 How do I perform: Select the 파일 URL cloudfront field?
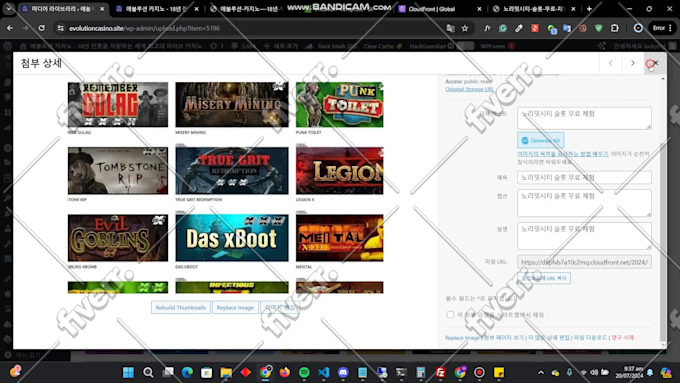point(584,262)
